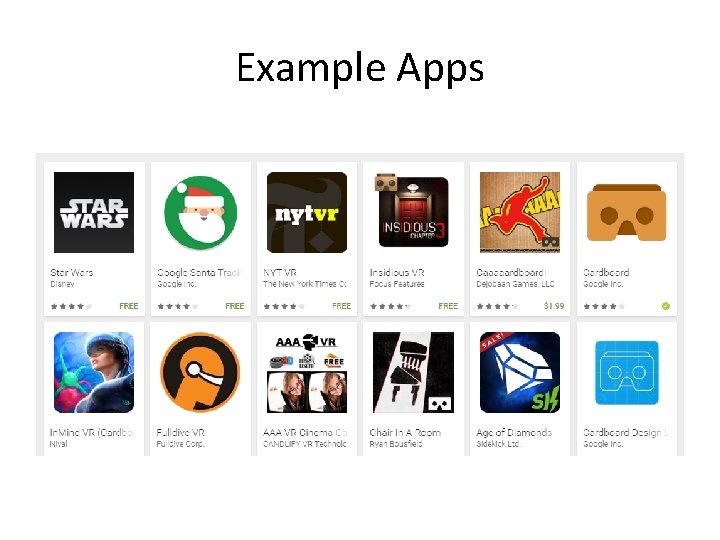Open the Star Wars app icon

coord(94,212)
